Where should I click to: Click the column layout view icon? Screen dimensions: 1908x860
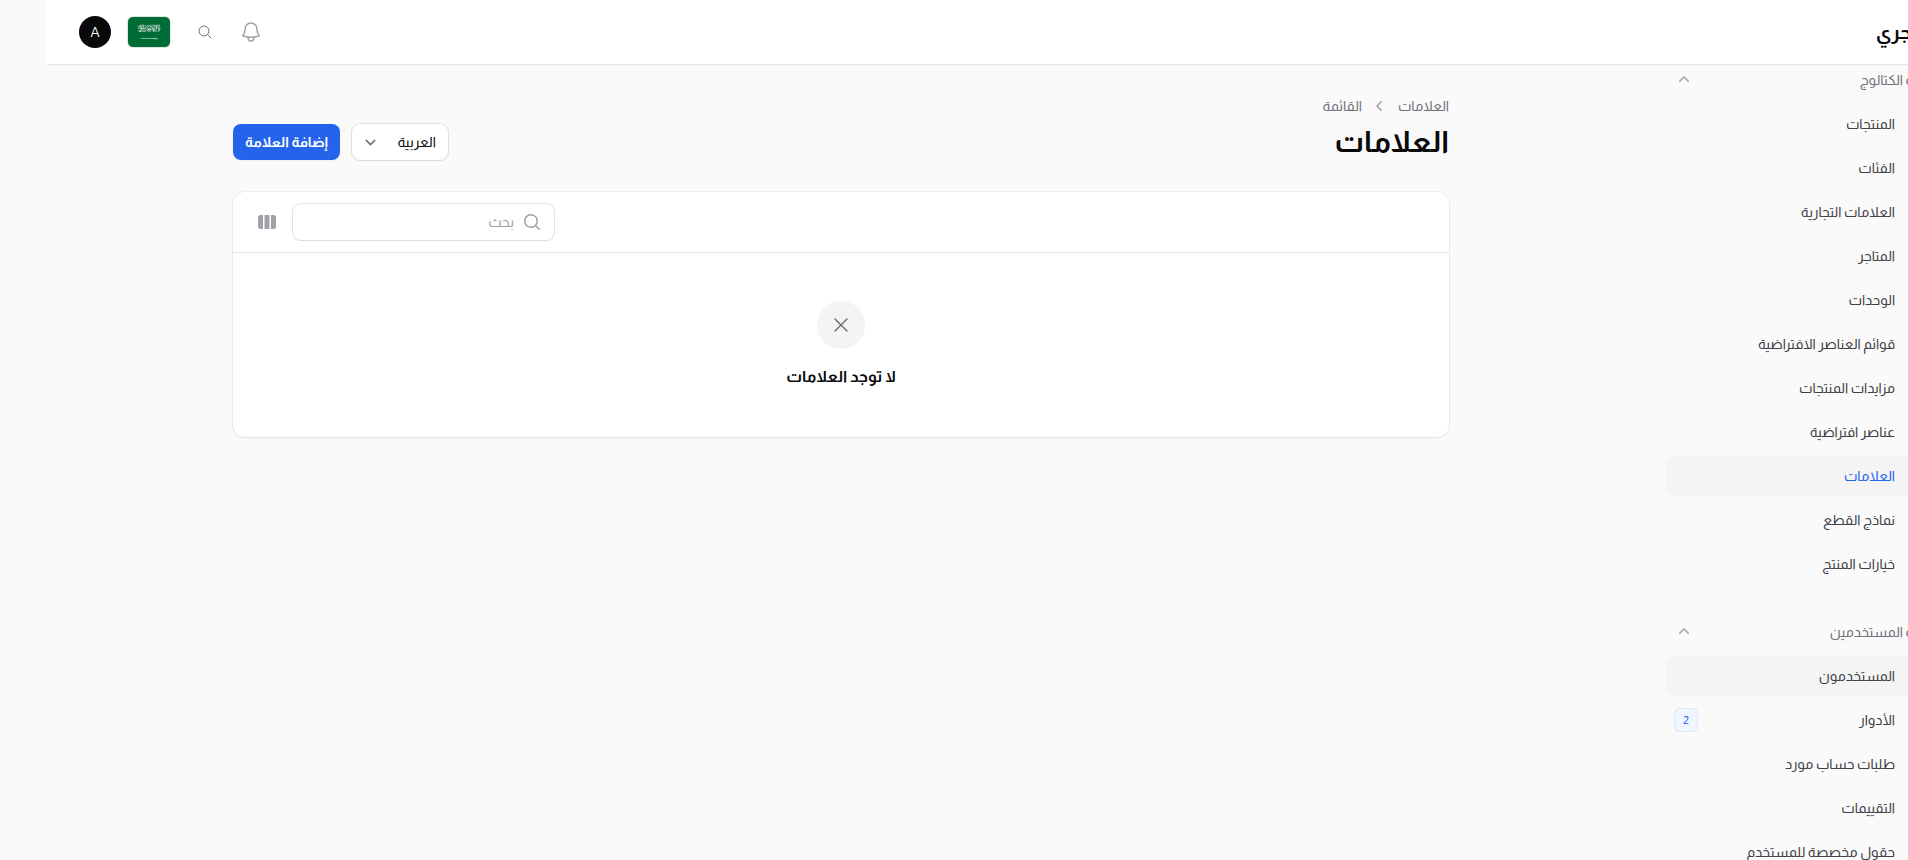point(267,221)
